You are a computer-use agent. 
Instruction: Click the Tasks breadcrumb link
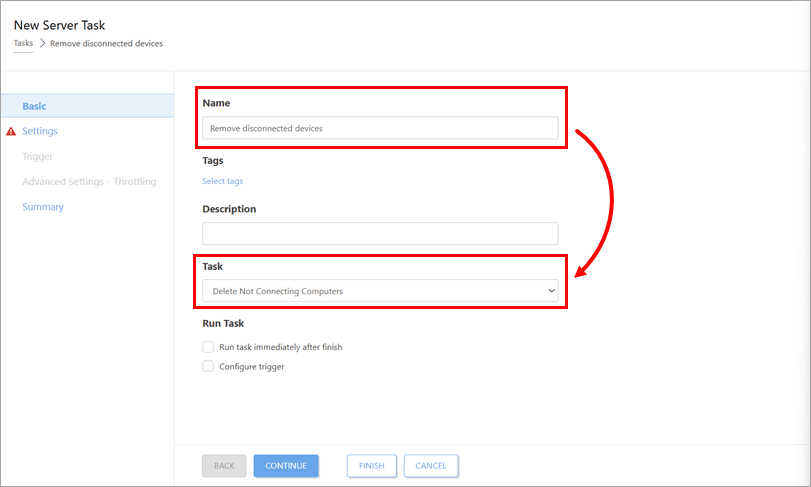[x=23, y=43]
